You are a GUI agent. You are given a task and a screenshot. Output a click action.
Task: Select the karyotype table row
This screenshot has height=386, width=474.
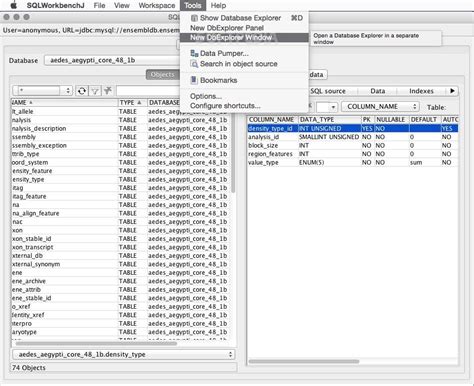122,332
